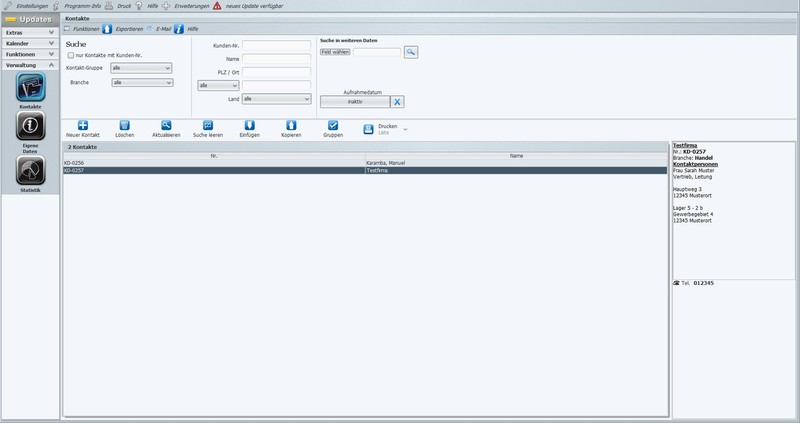Click the Löschen trash icon
This screenshot has width=800, height=423.
124,126
